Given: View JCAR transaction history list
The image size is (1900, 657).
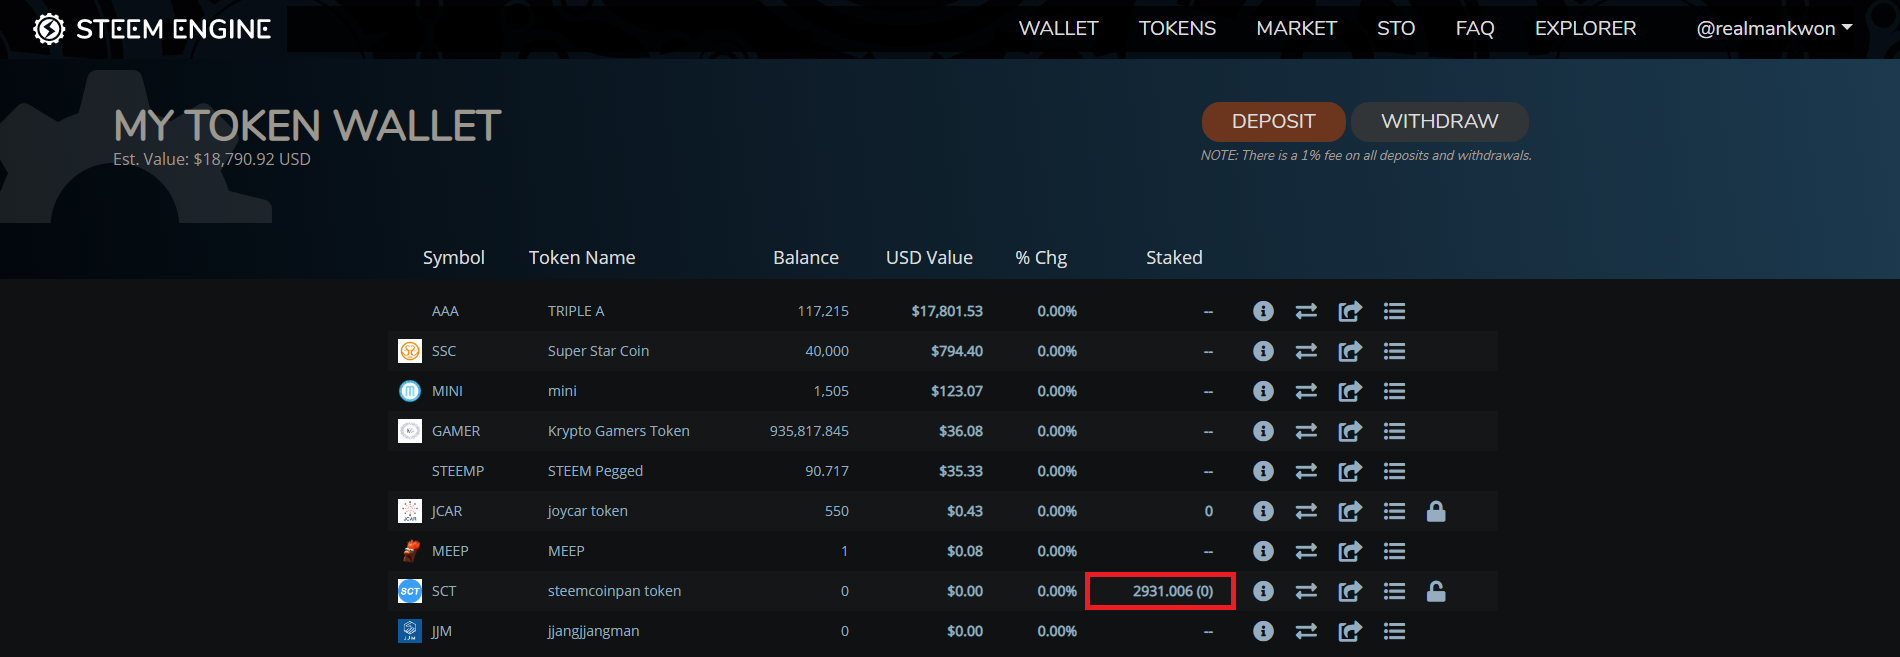Looking at the screenshot, I should (1394, 511).
